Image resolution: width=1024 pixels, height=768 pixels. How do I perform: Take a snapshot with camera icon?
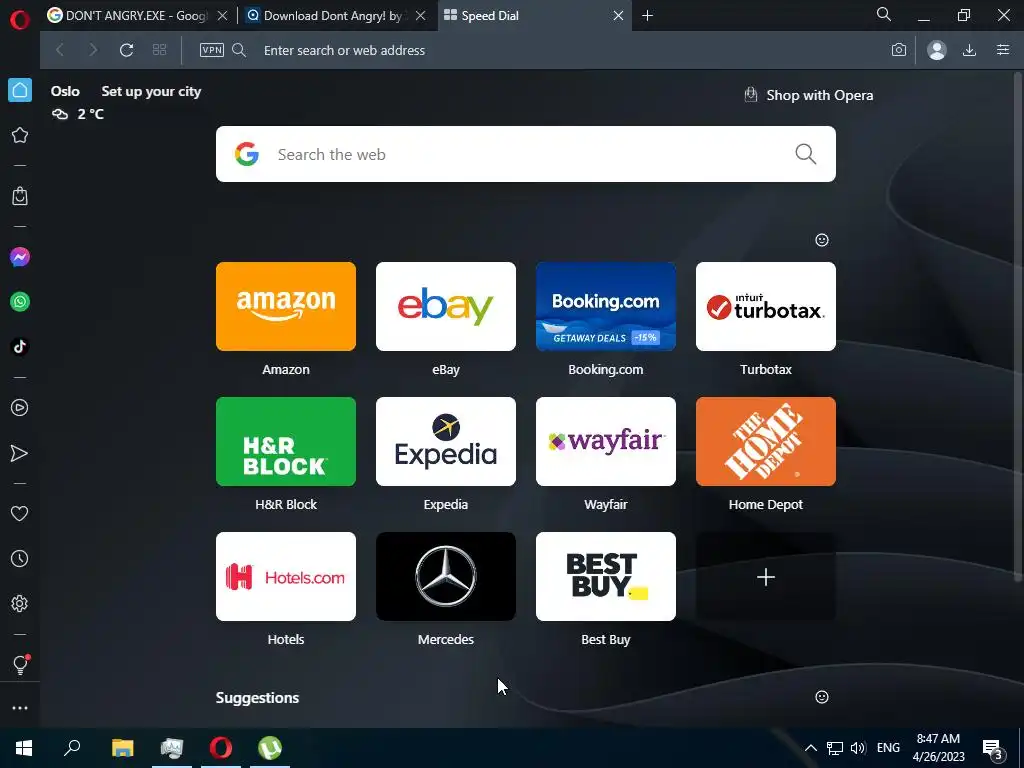(x=899, y=50)
